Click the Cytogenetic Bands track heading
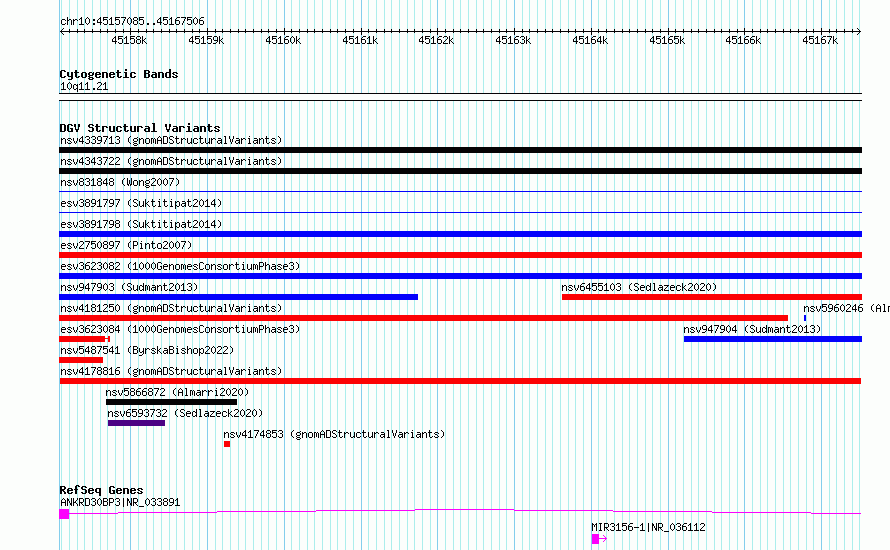Image resolution: width=890 pixels, height=550 pixels. tap(119, 74)
